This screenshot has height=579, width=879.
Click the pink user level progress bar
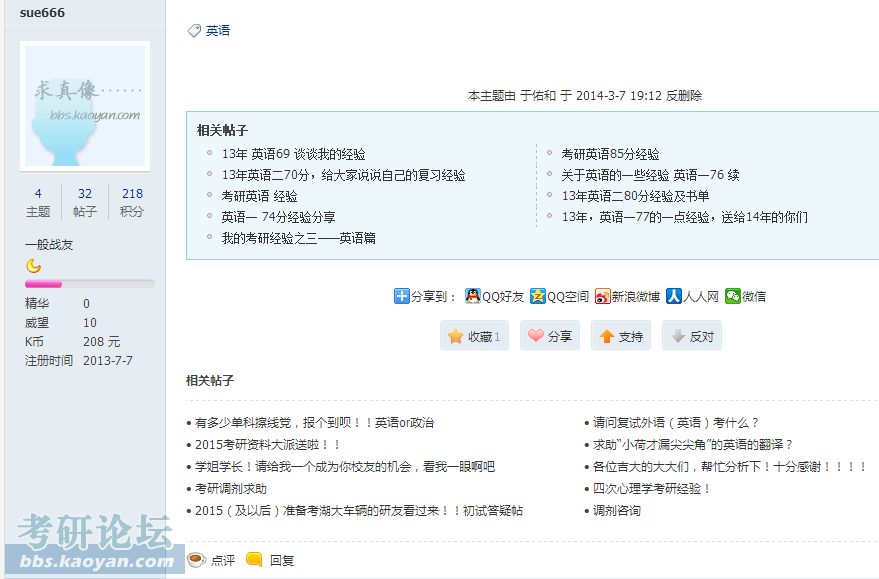pos(90,284)
